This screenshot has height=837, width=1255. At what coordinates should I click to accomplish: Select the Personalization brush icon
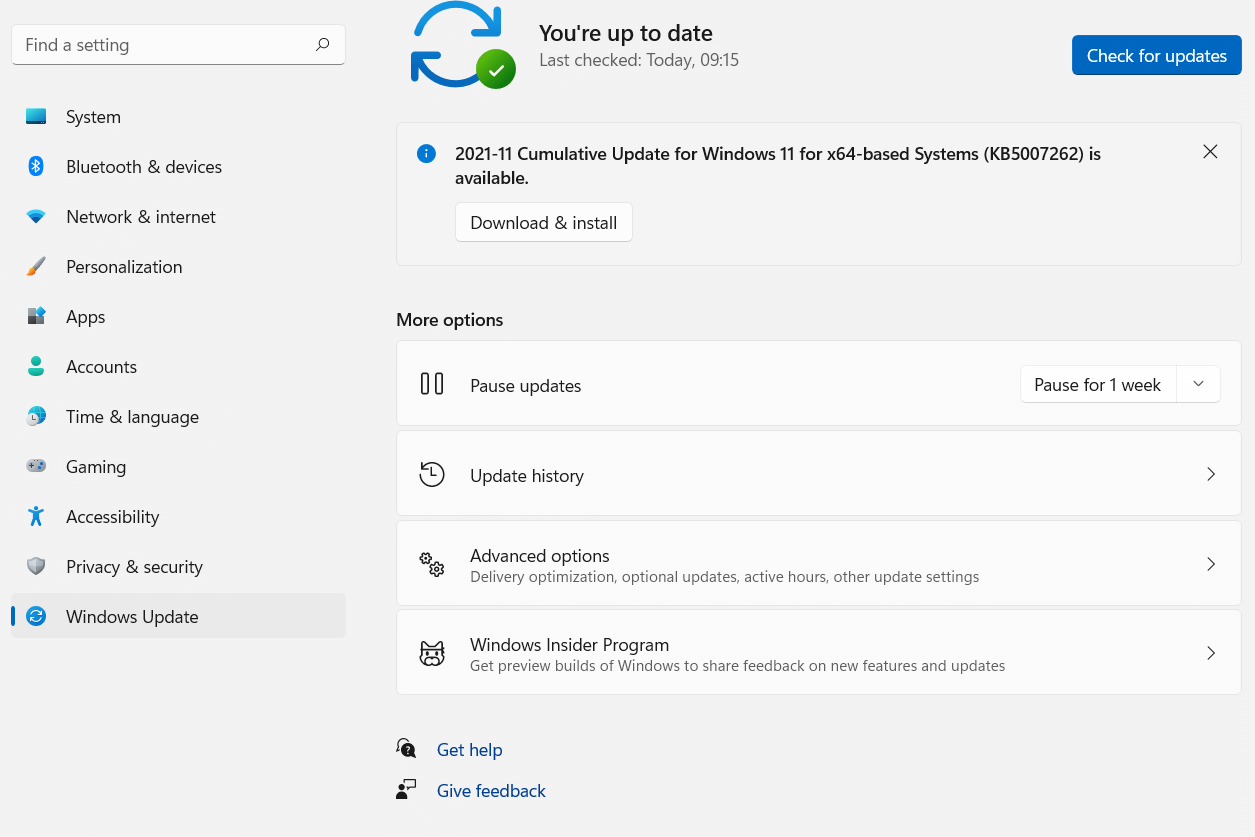coord(36,266)
